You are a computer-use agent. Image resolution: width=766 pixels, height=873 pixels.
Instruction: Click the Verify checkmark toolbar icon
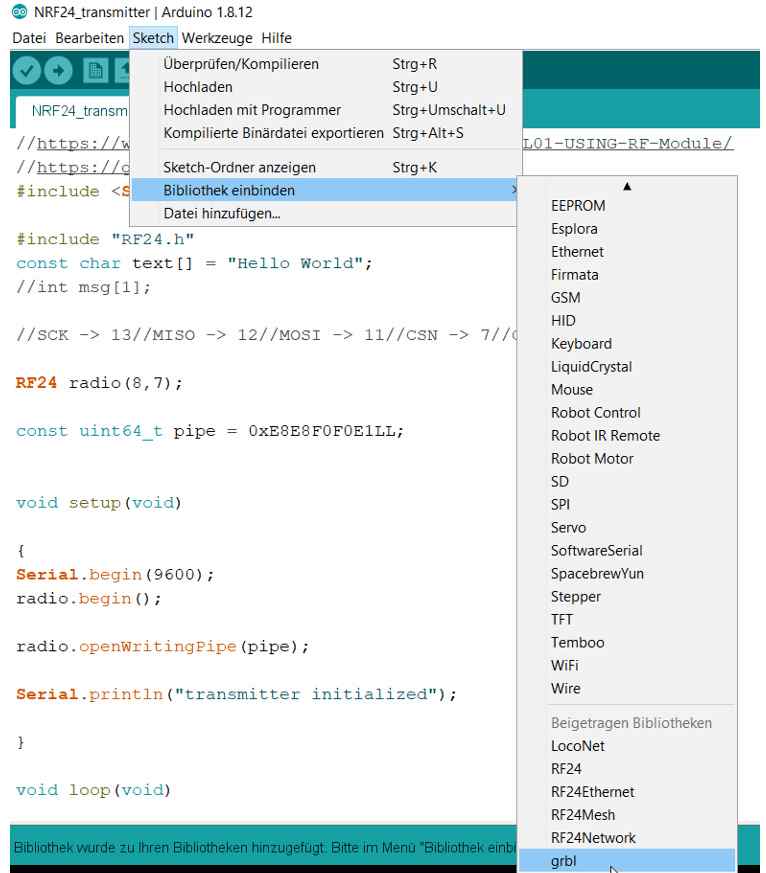point(28,72)
